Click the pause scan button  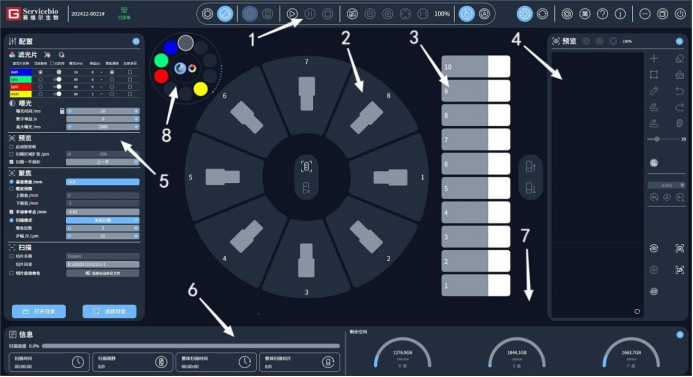pos(310,14)
